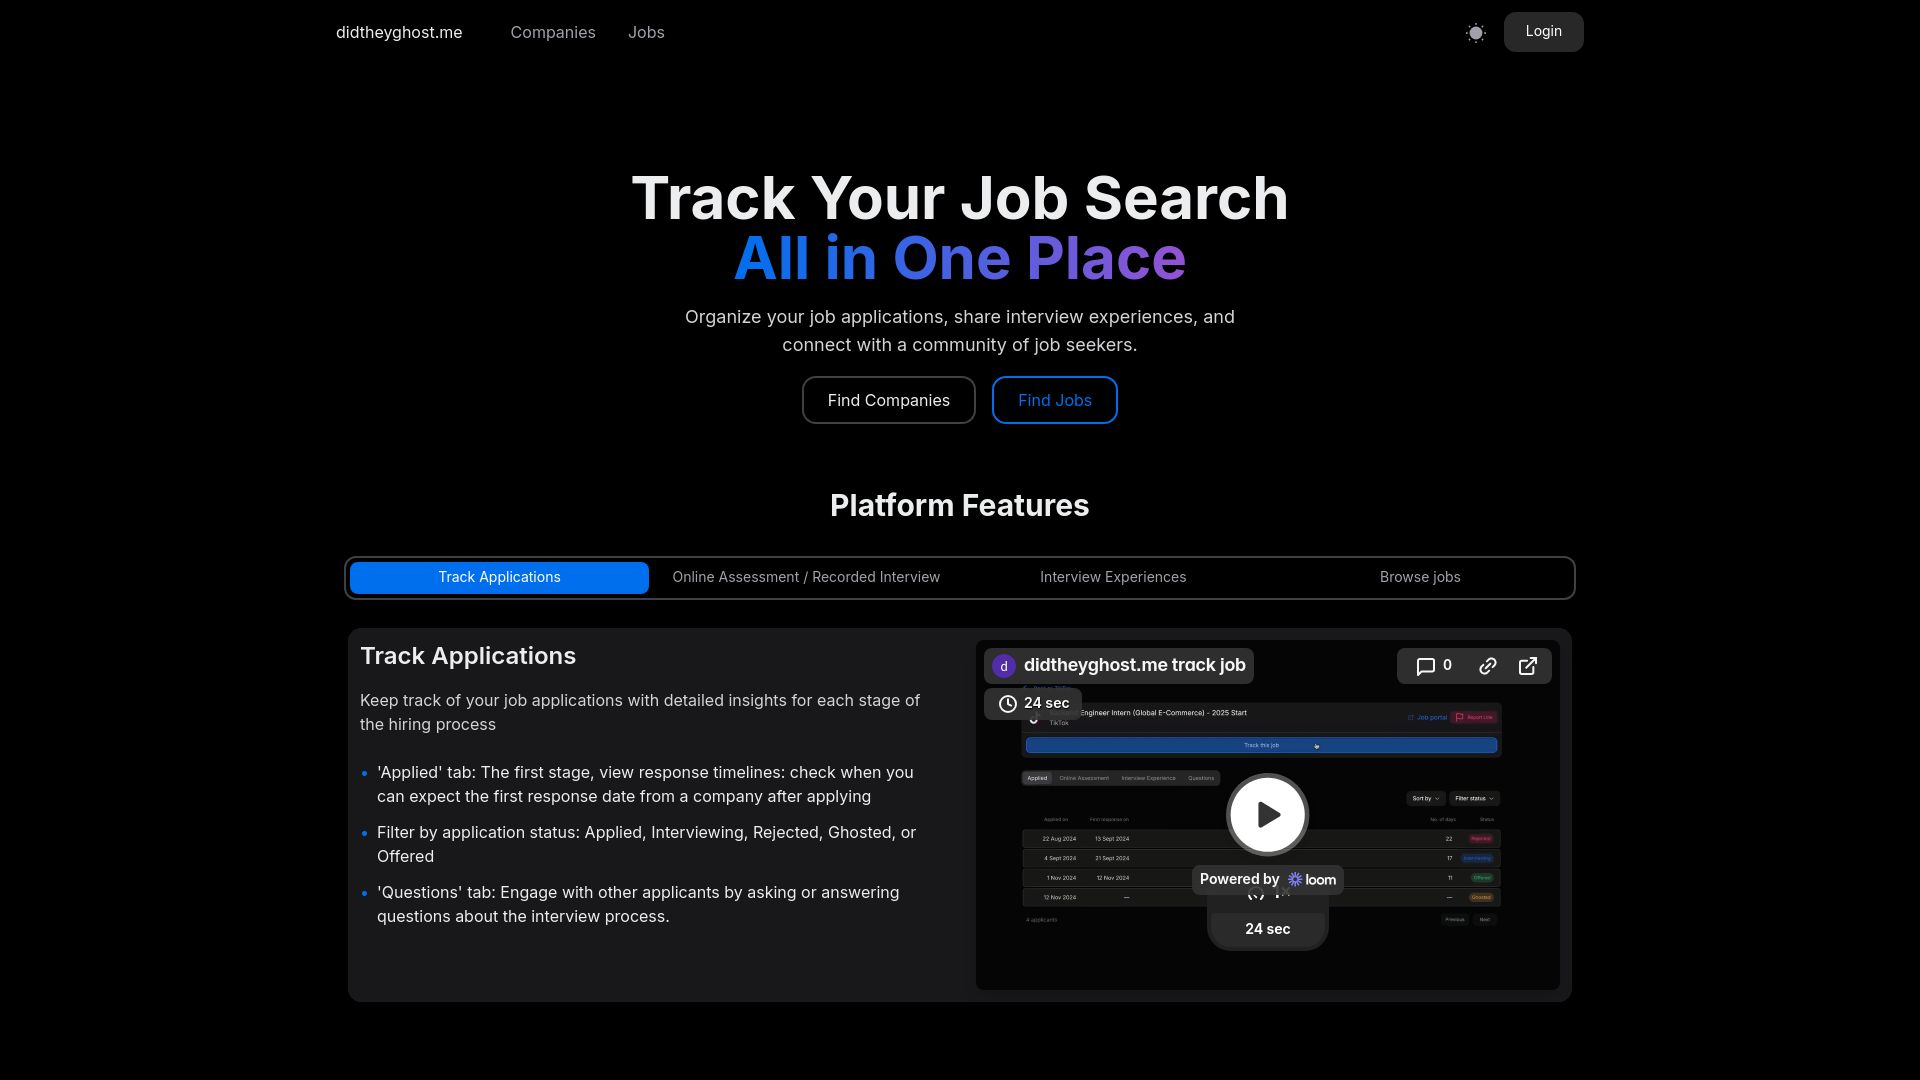Click the 'Track Your Job Search' headline
This screenshot has width=1920, height=1080.
click(959, 198)
